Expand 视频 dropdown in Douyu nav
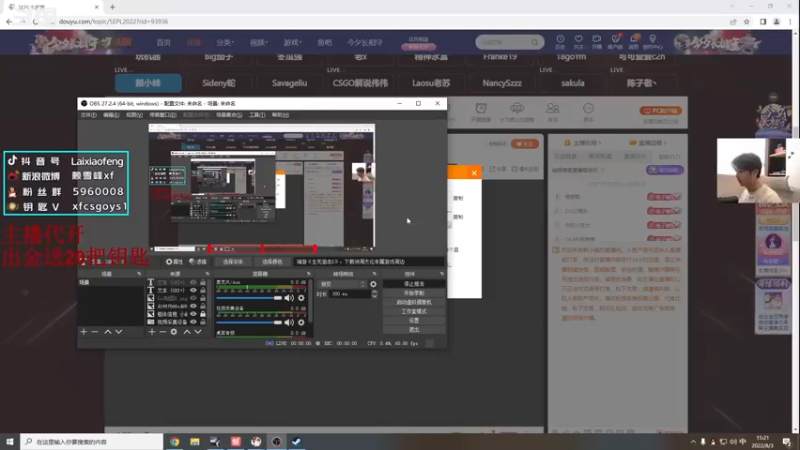This screenshot has height=450, width=800. coord(259,42)
